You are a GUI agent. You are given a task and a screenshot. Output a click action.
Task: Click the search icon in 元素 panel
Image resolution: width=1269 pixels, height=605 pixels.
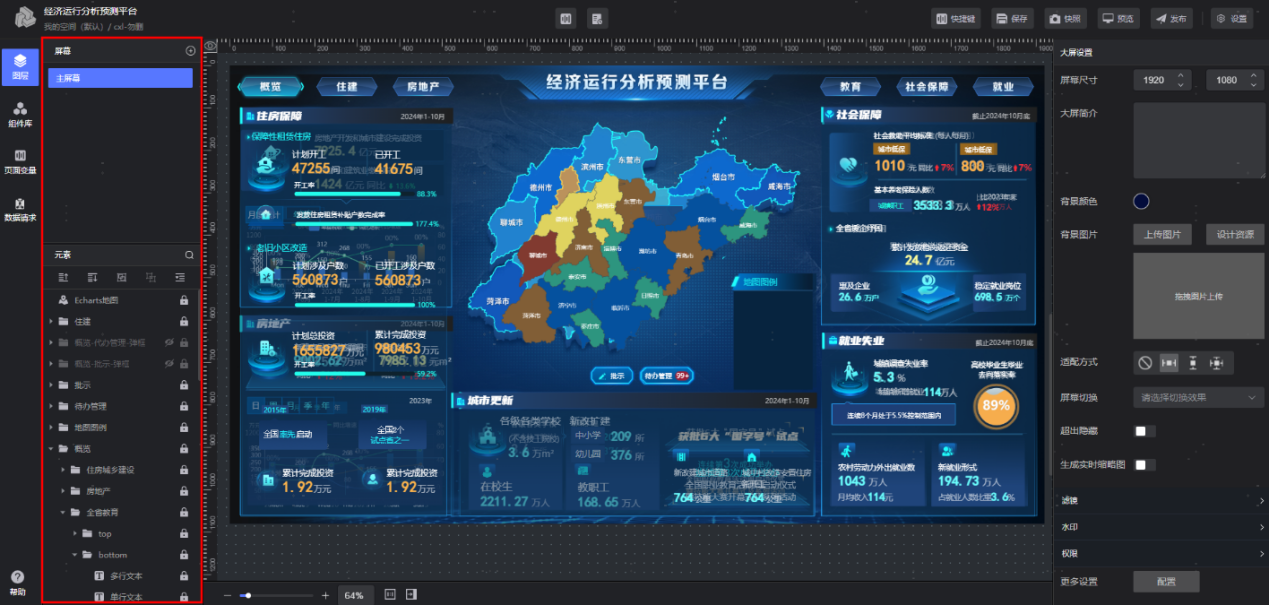pyautogui.click(x=189, y=255)
